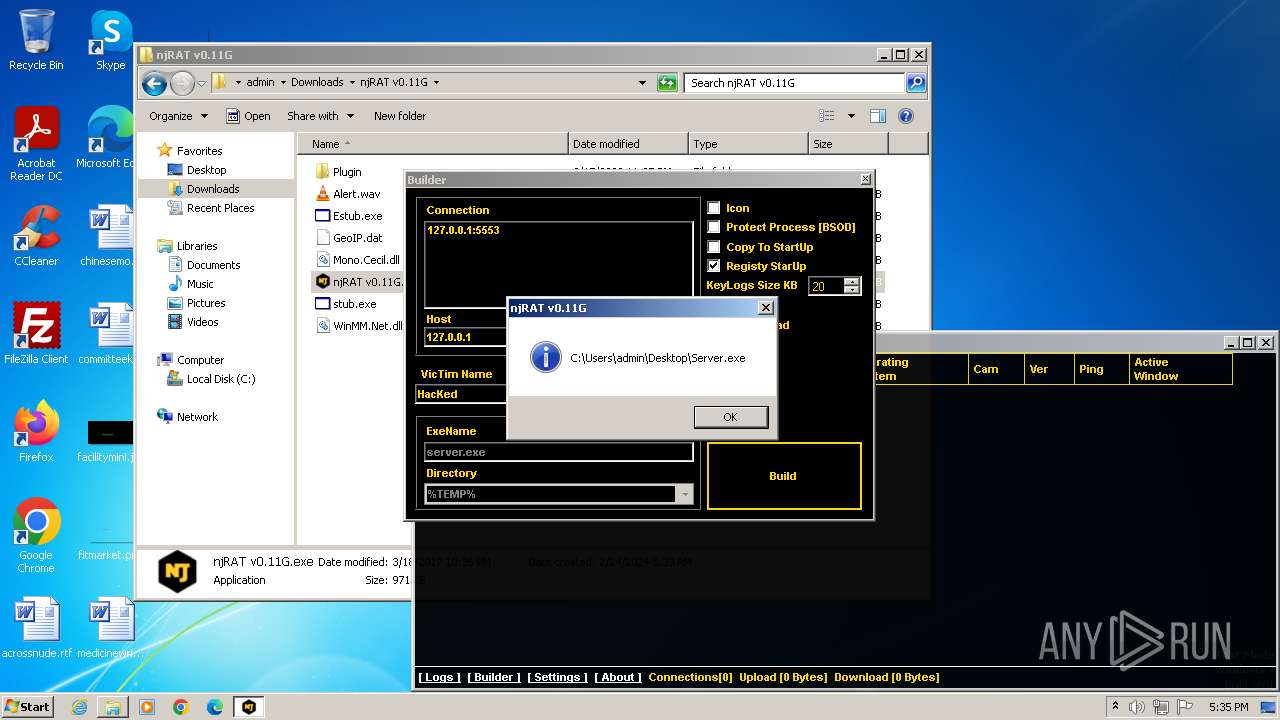This screenshot has width=1280, height=720.
Task: Close the njRAT v0.11G message box
Action: tap(766, 308)
